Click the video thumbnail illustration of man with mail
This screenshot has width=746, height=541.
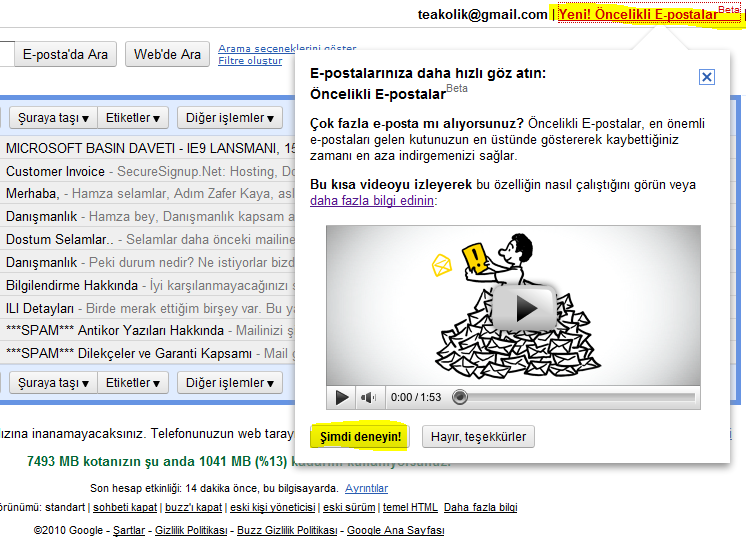pyautogui.click(x=513, y=305)
